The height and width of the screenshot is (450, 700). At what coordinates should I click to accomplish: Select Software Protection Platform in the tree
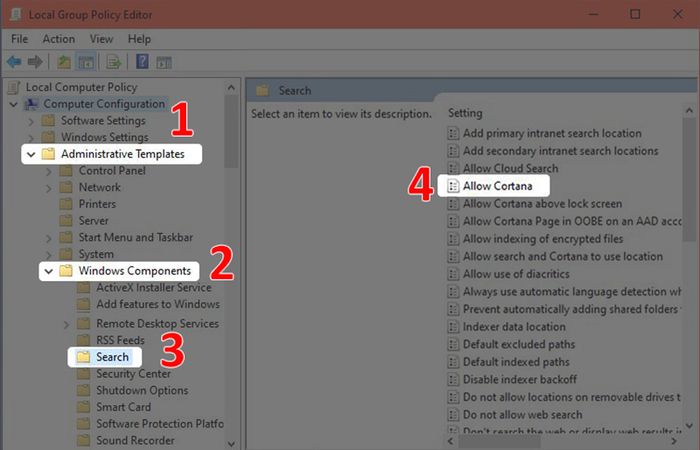[x=160, y=424]
